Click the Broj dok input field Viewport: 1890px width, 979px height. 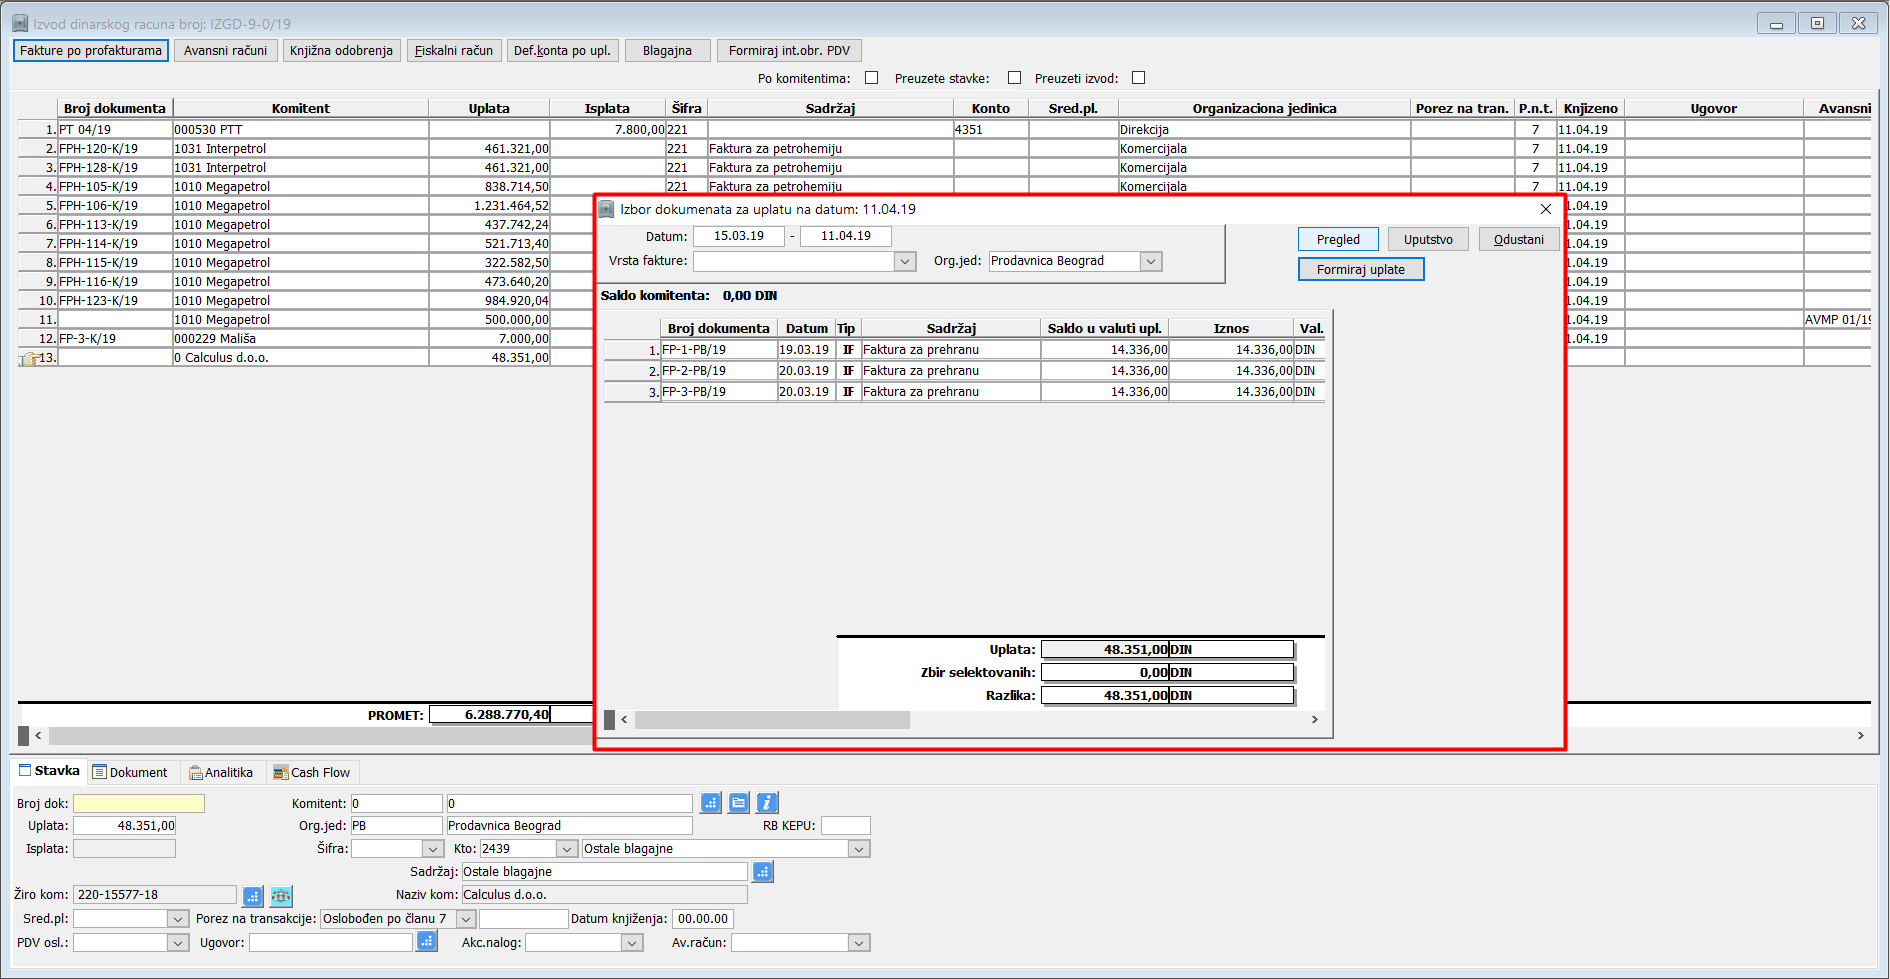(x=139, y=803)
